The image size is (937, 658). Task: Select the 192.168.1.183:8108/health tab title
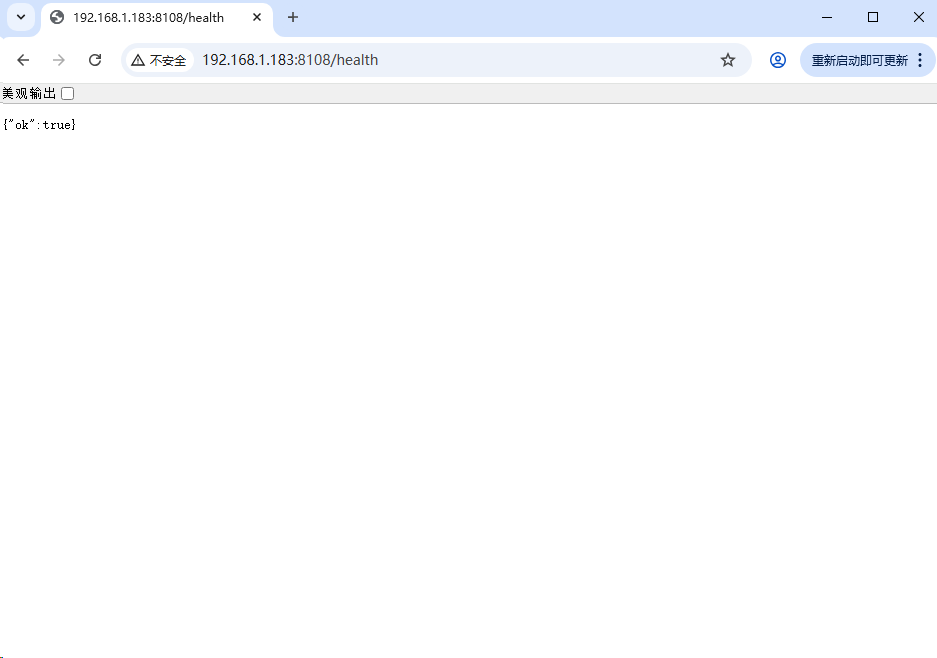148,18
